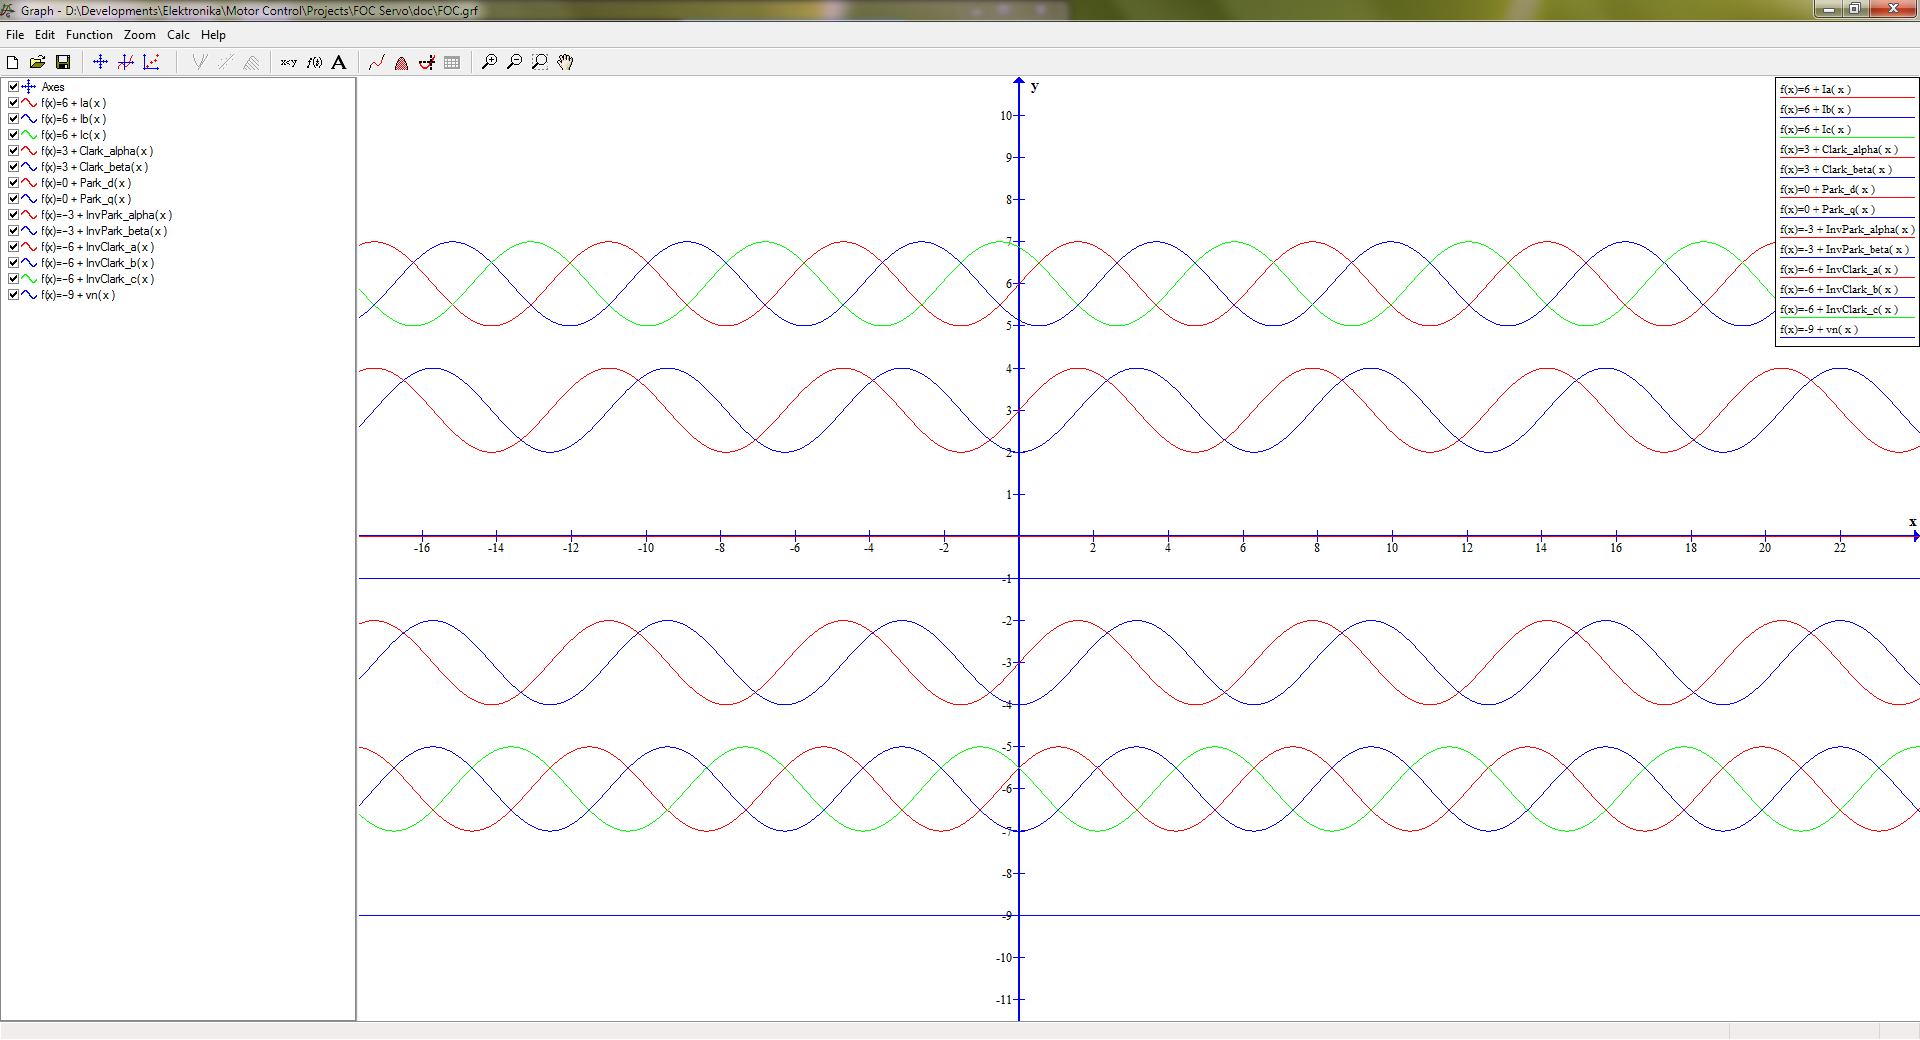Open a file with the folder icon
The image size is (1920, 1040).
[38, 62]
